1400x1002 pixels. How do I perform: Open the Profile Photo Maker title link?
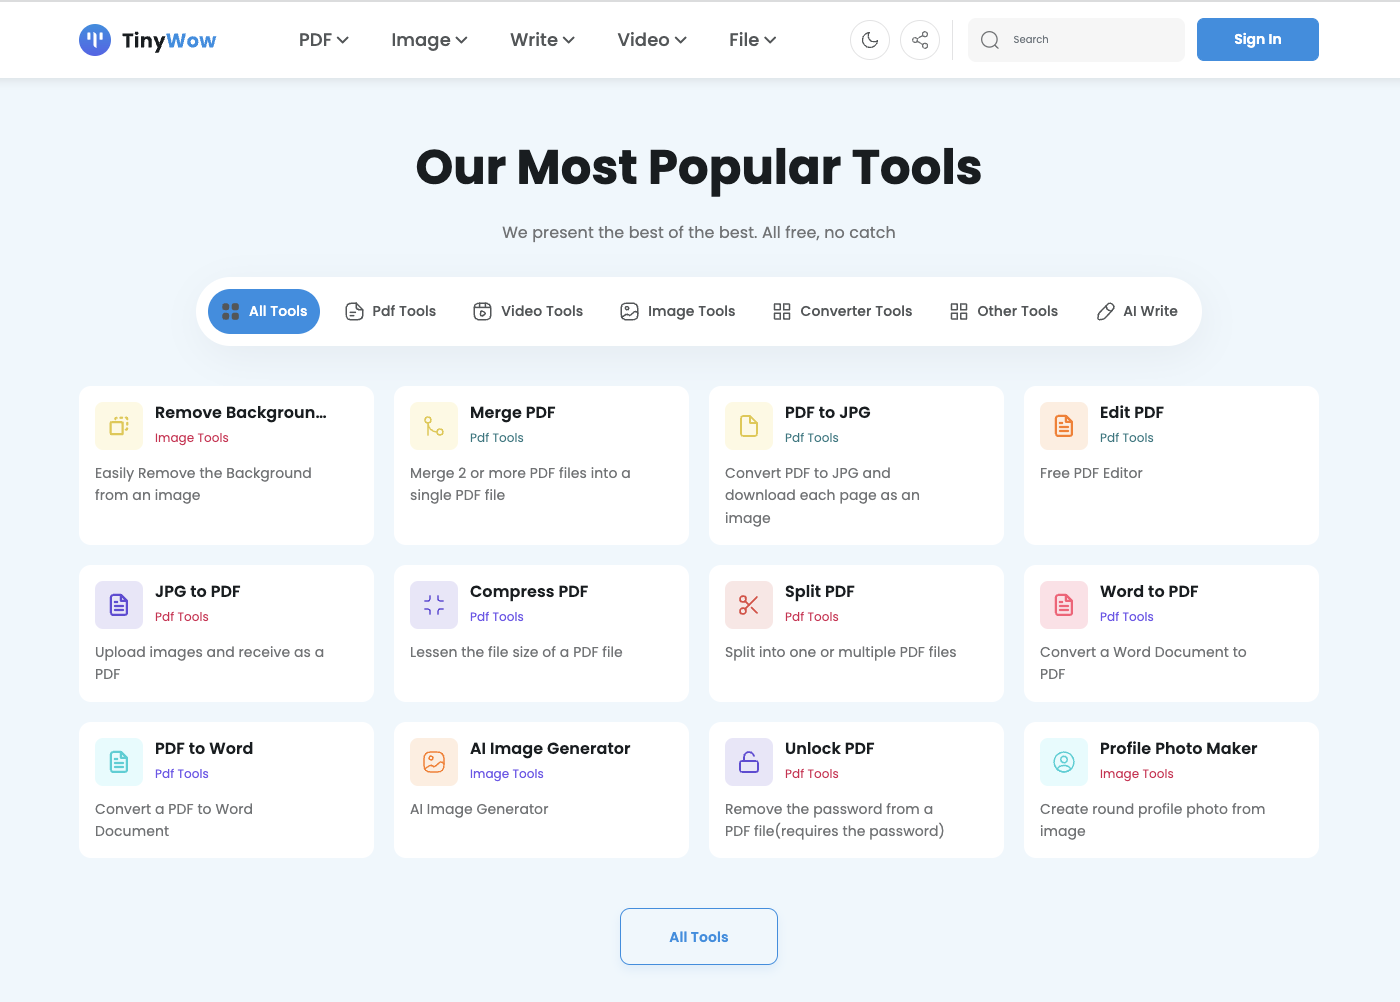(1179, 748)
